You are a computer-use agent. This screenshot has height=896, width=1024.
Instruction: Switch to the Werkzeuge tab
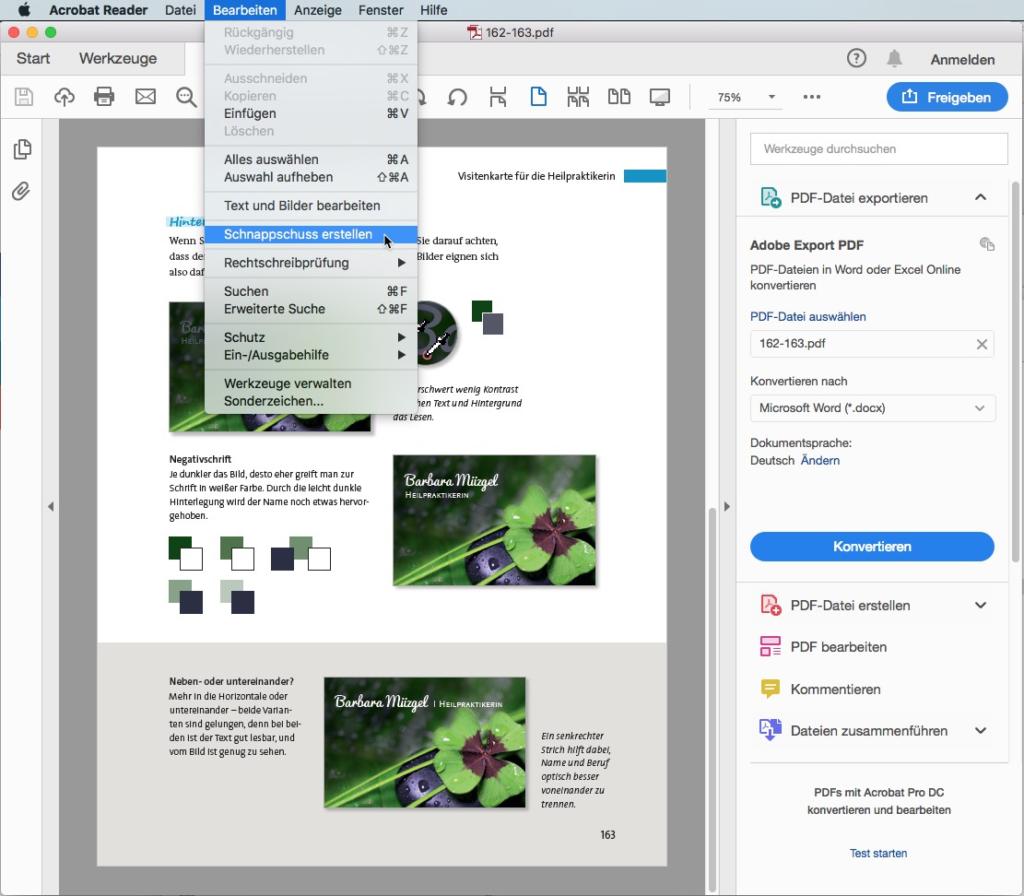coord(119,59)
